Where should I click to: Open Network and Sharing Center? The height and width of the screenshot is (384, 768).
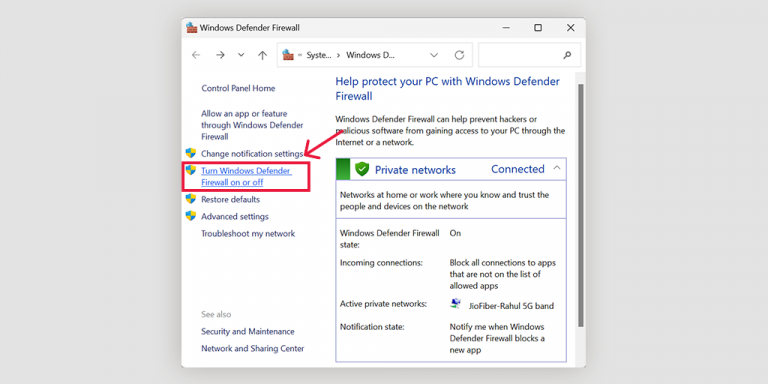pos(253,349)
